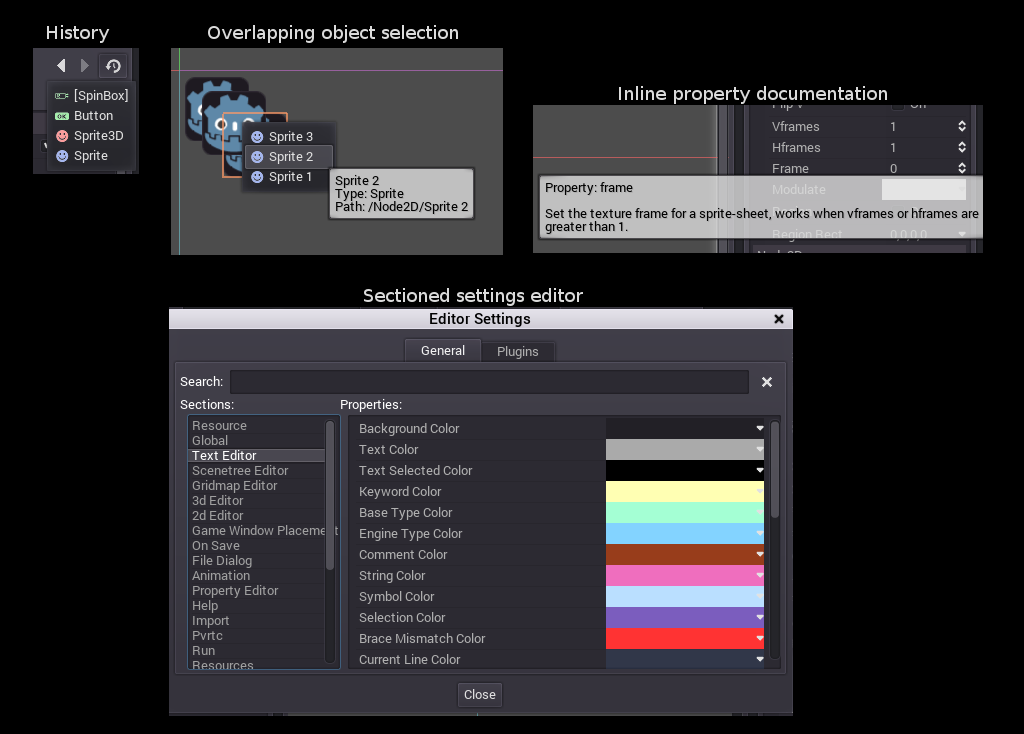Open the Comment Color dropdown arrow
The image size is (1024, 734).
(760, 554)
